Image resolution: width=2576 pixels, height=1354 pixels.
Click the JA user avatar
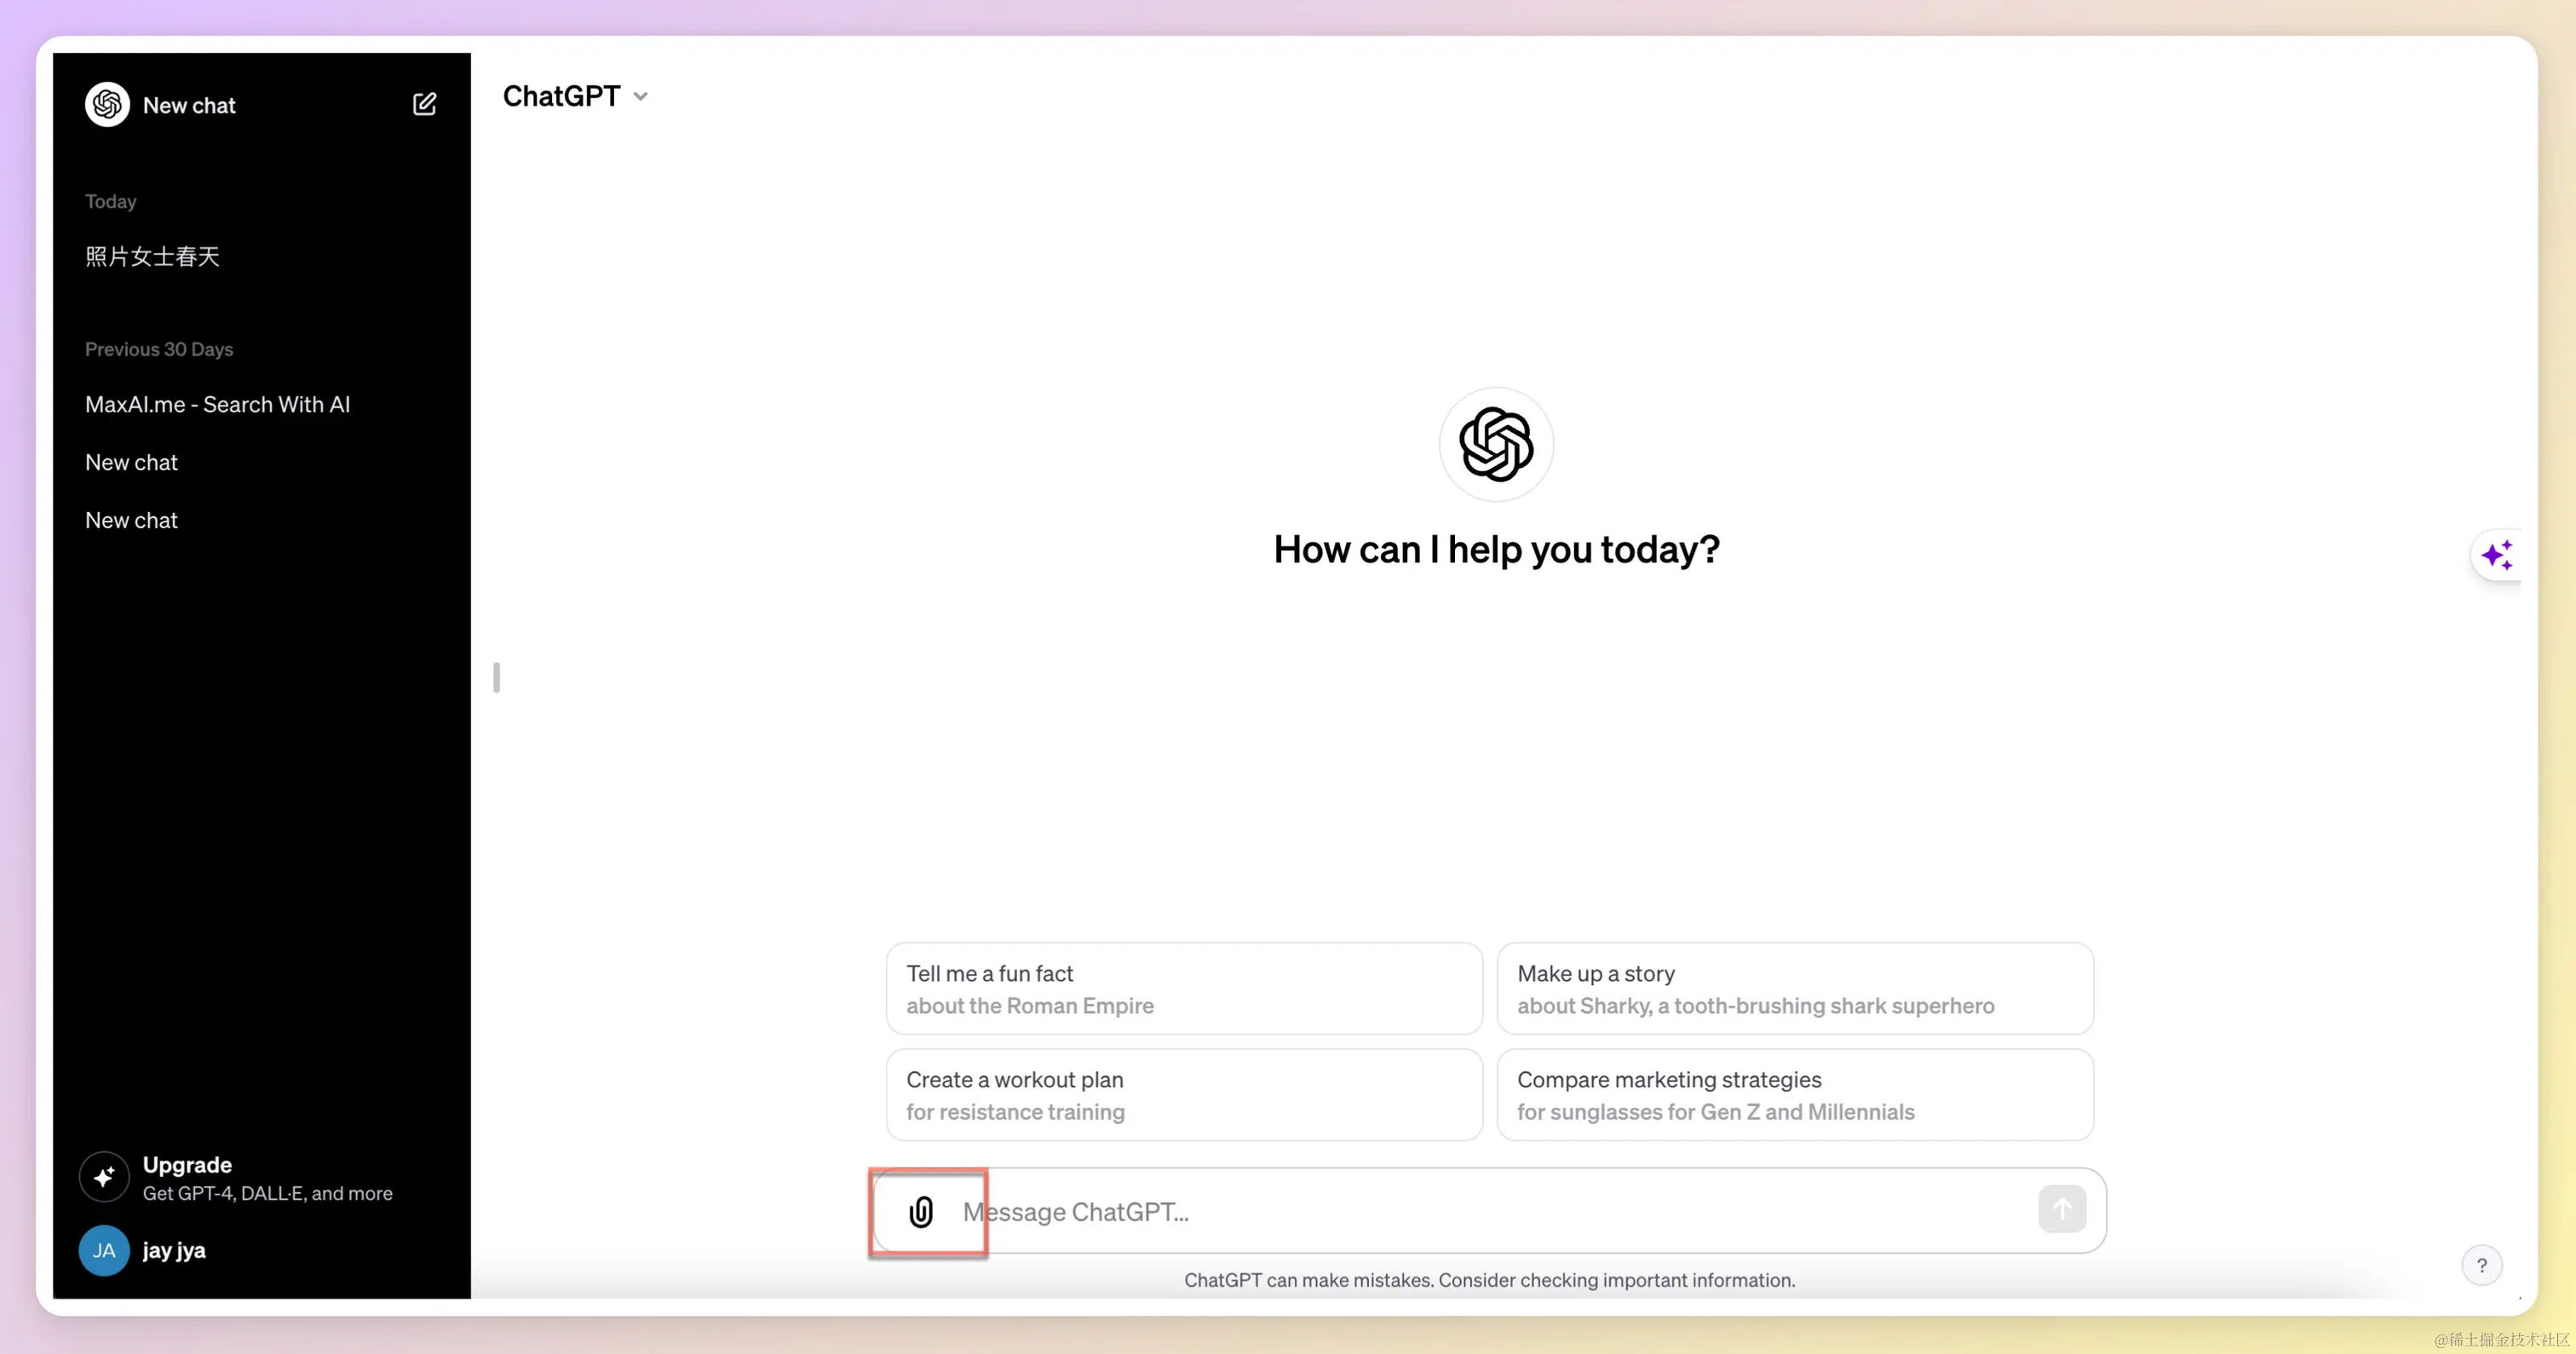click(105, 1250)
